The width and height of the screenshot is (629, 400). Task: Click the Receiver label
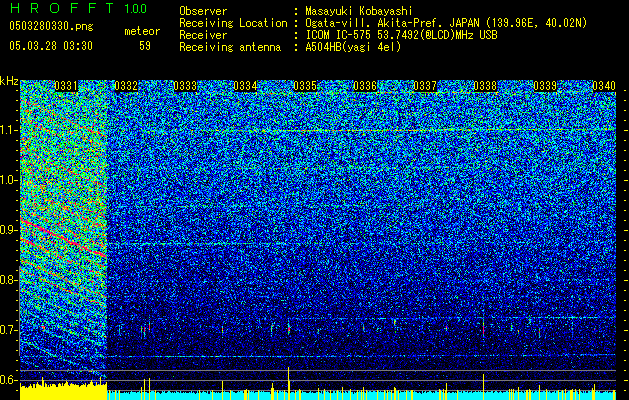203,35
